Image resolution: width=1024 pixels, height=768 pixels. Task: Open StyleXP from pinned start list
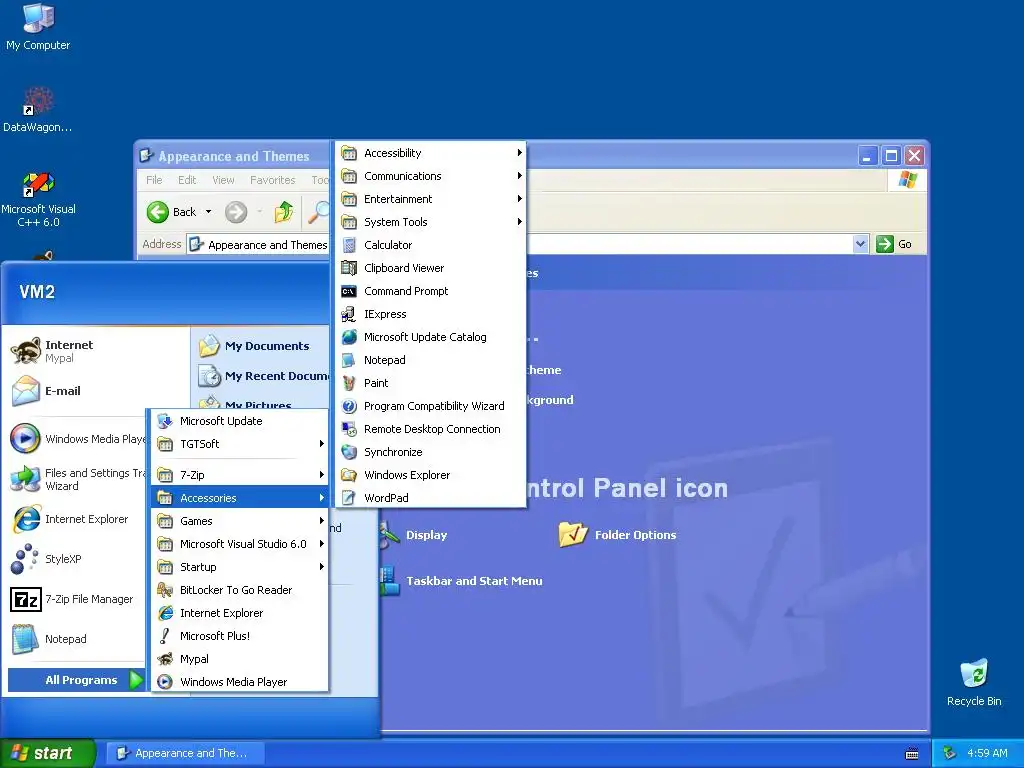click(x=76, y=559)
